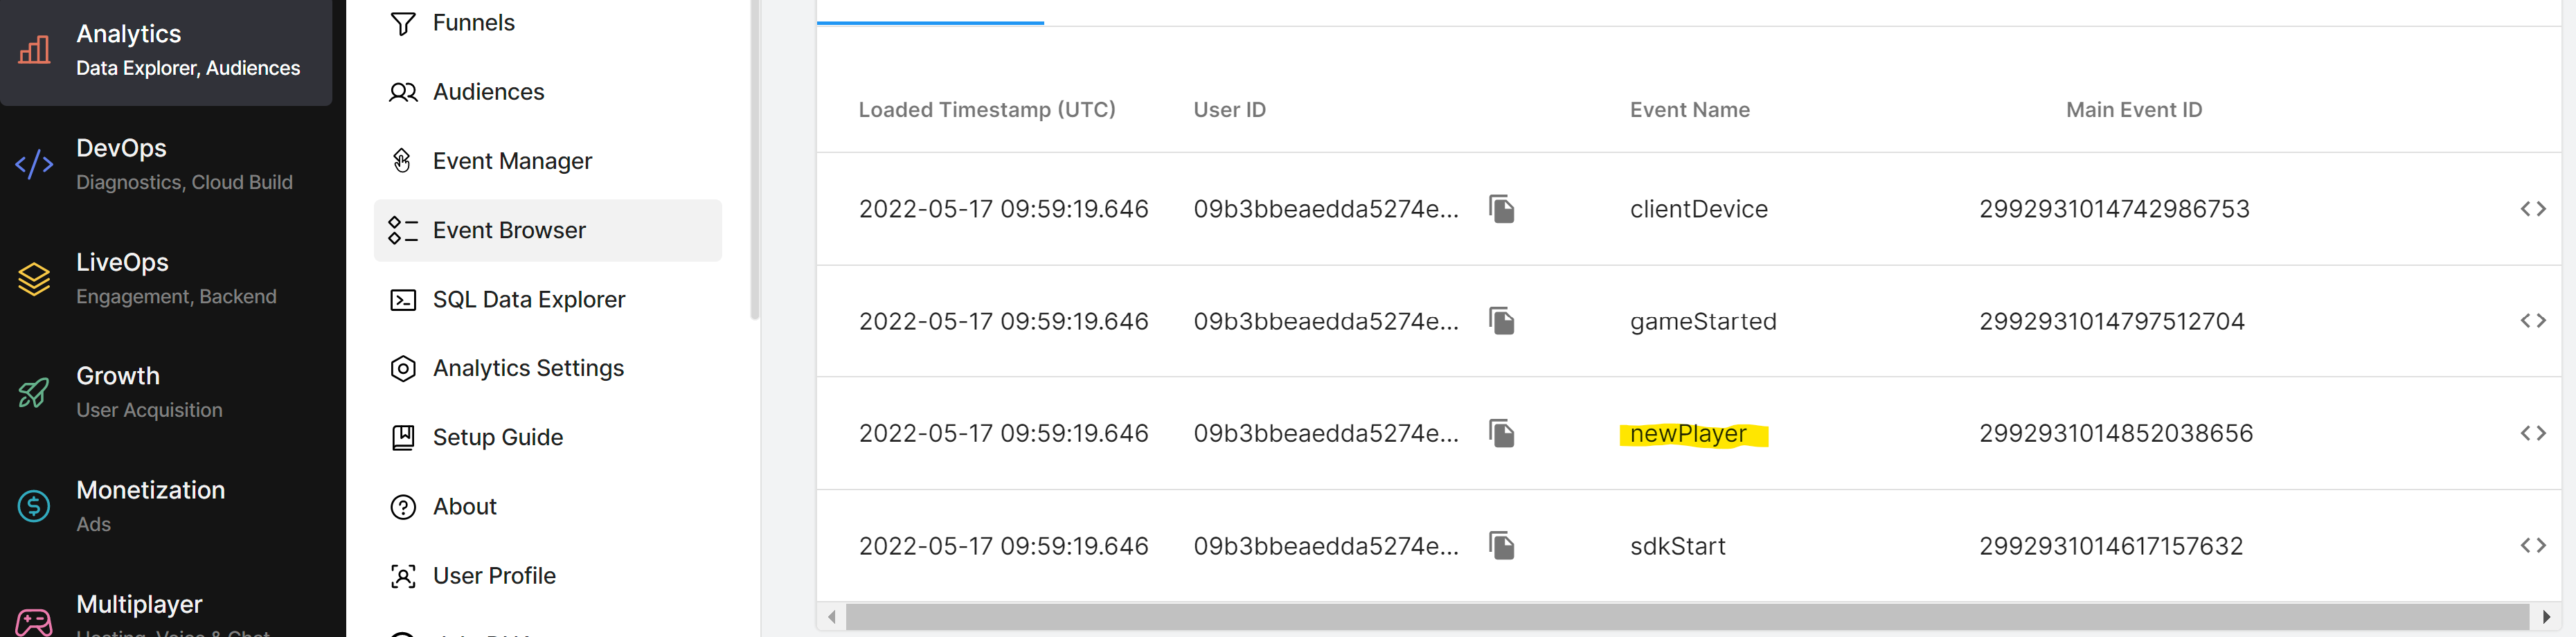Click the Multiplayer gamepad icon
The height and width of the screenshot is (637, 2576).
click(x=34, y=622)
